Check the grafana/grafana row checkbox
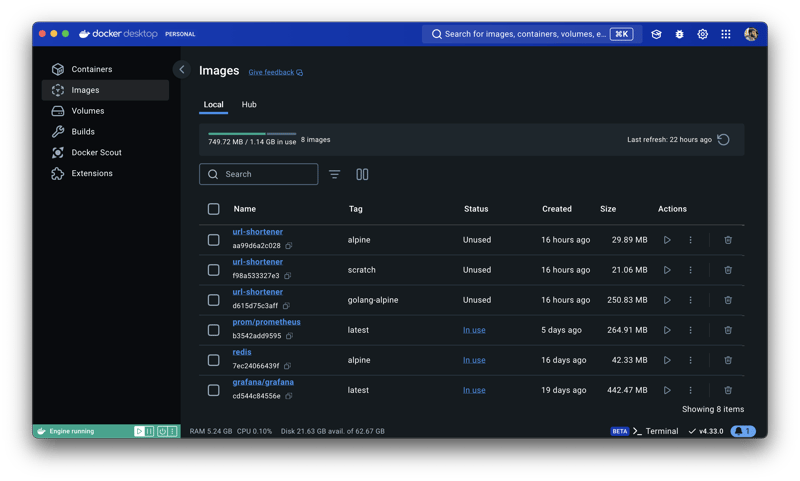 coord(213,390)
